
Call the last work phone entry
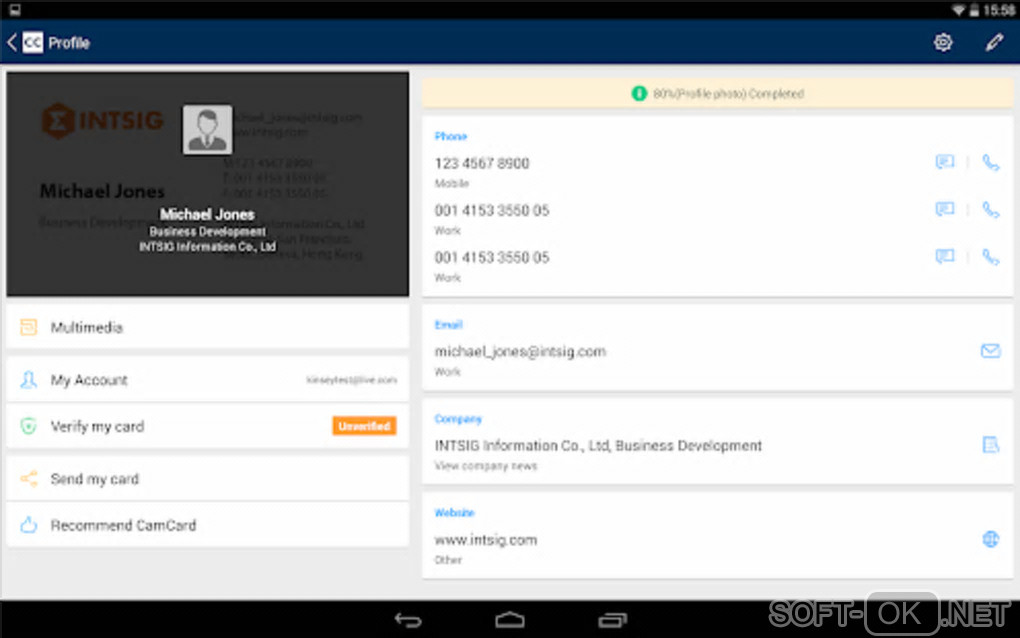990,257
